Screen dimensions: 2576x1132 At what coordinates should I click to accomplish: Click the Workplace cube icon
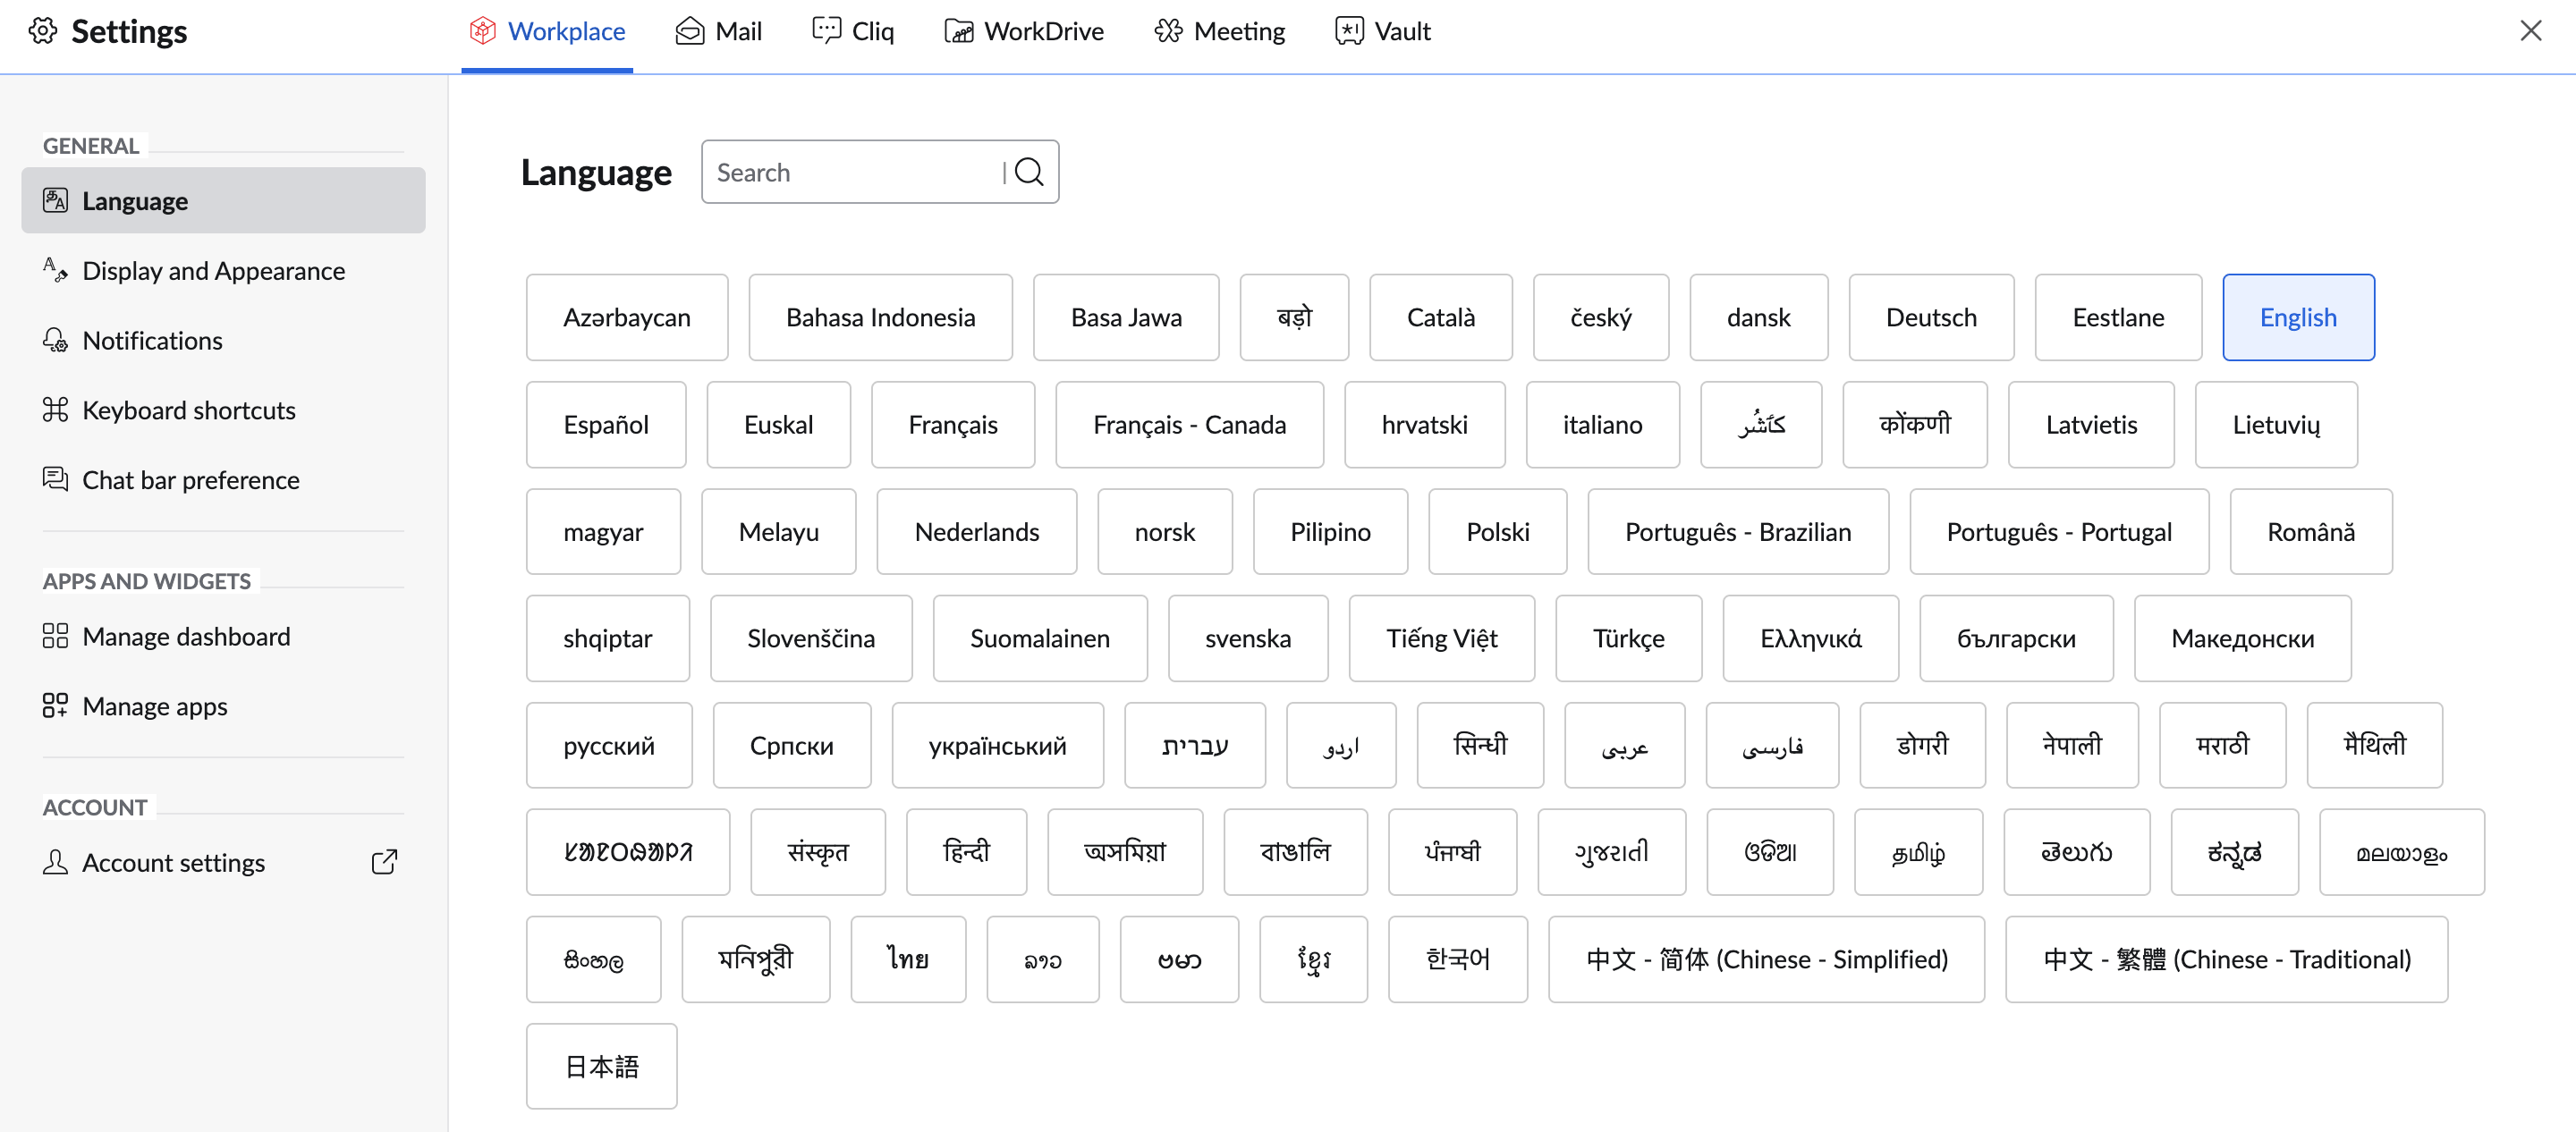tap(483, 31)
